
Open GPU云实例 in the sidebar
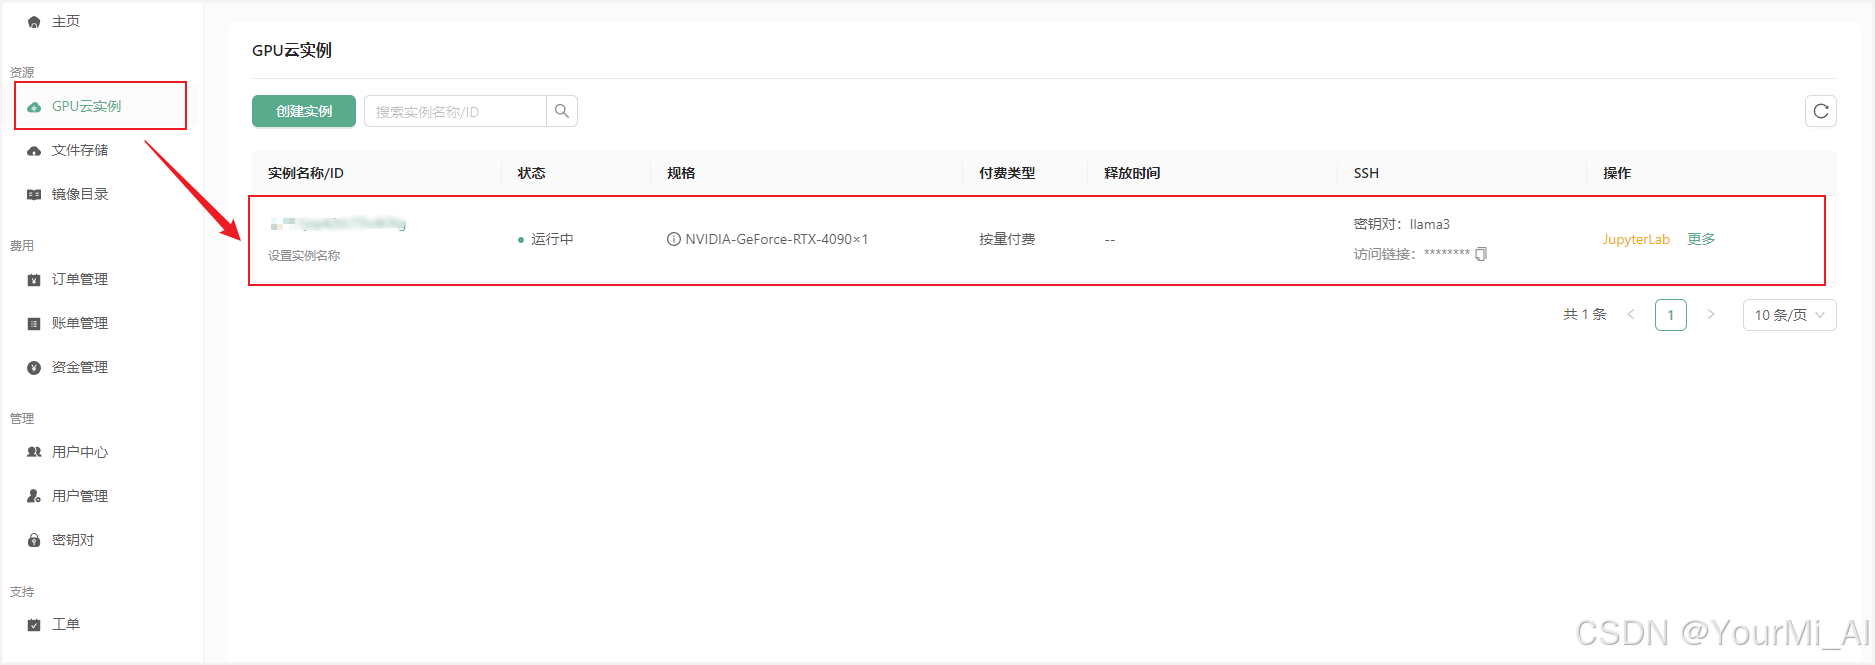[87, 106]
